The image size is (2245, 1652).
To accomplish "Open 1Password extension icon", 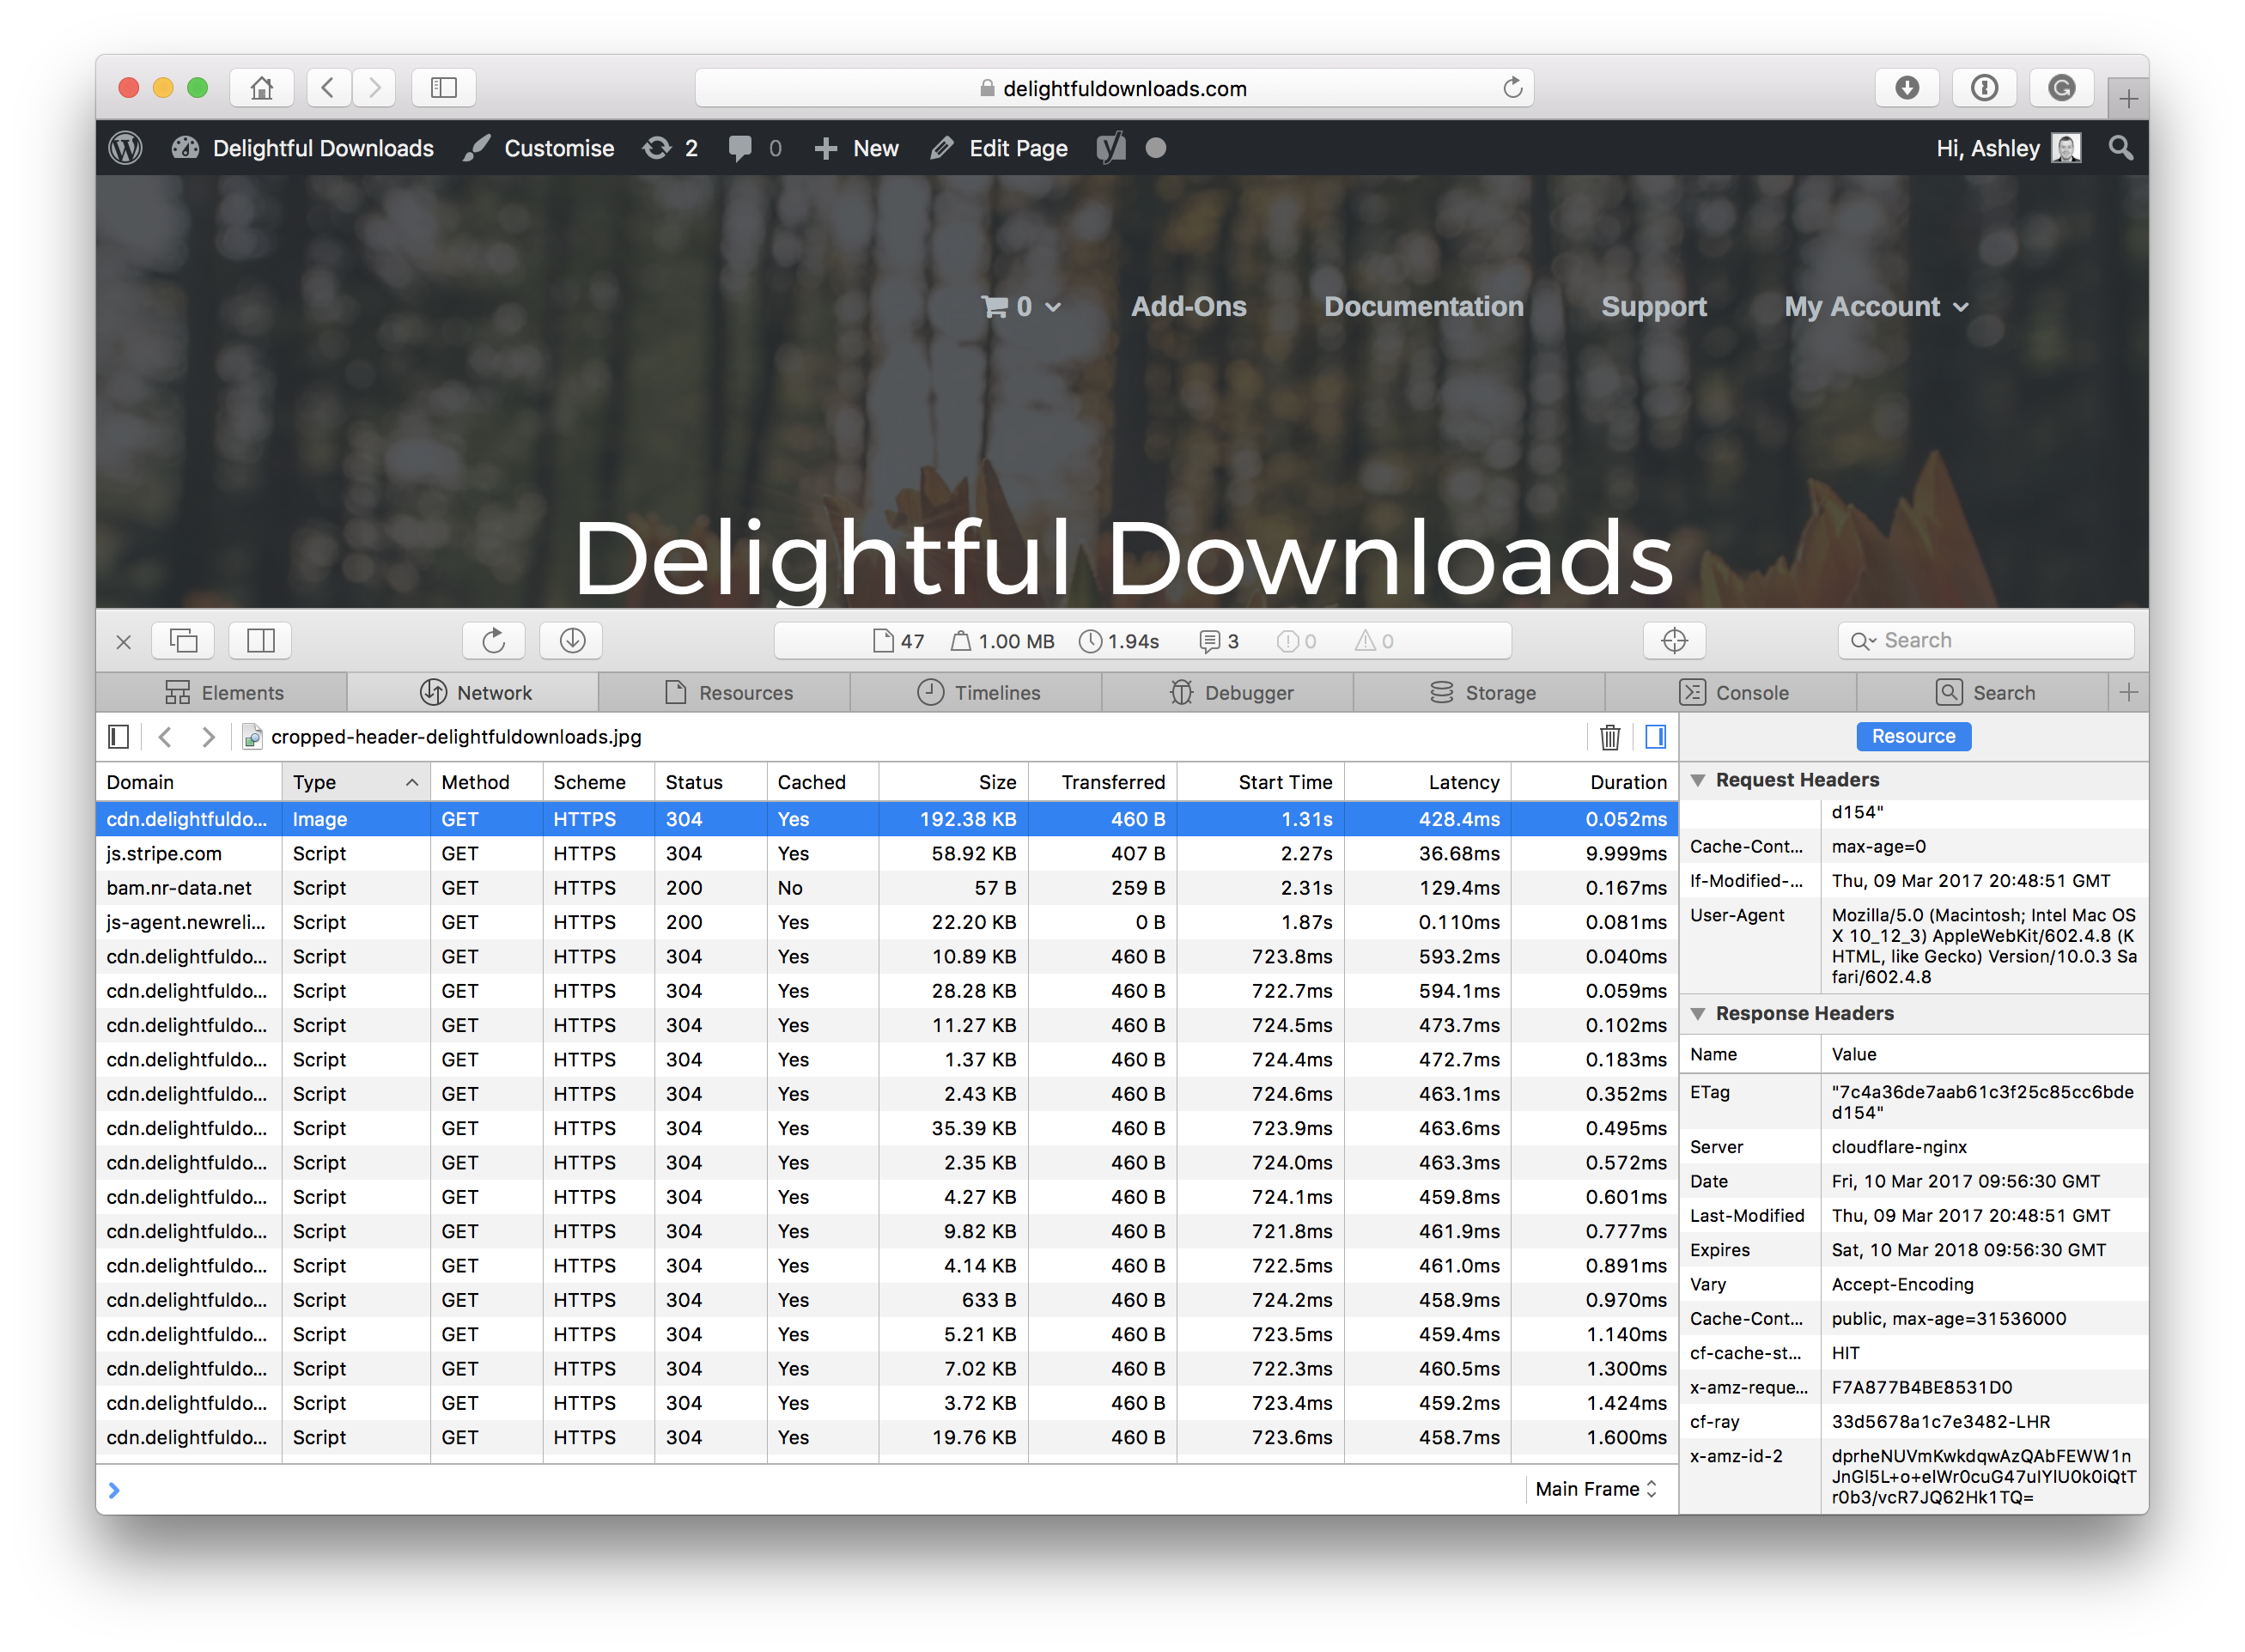I will (x=1984, y=88).
